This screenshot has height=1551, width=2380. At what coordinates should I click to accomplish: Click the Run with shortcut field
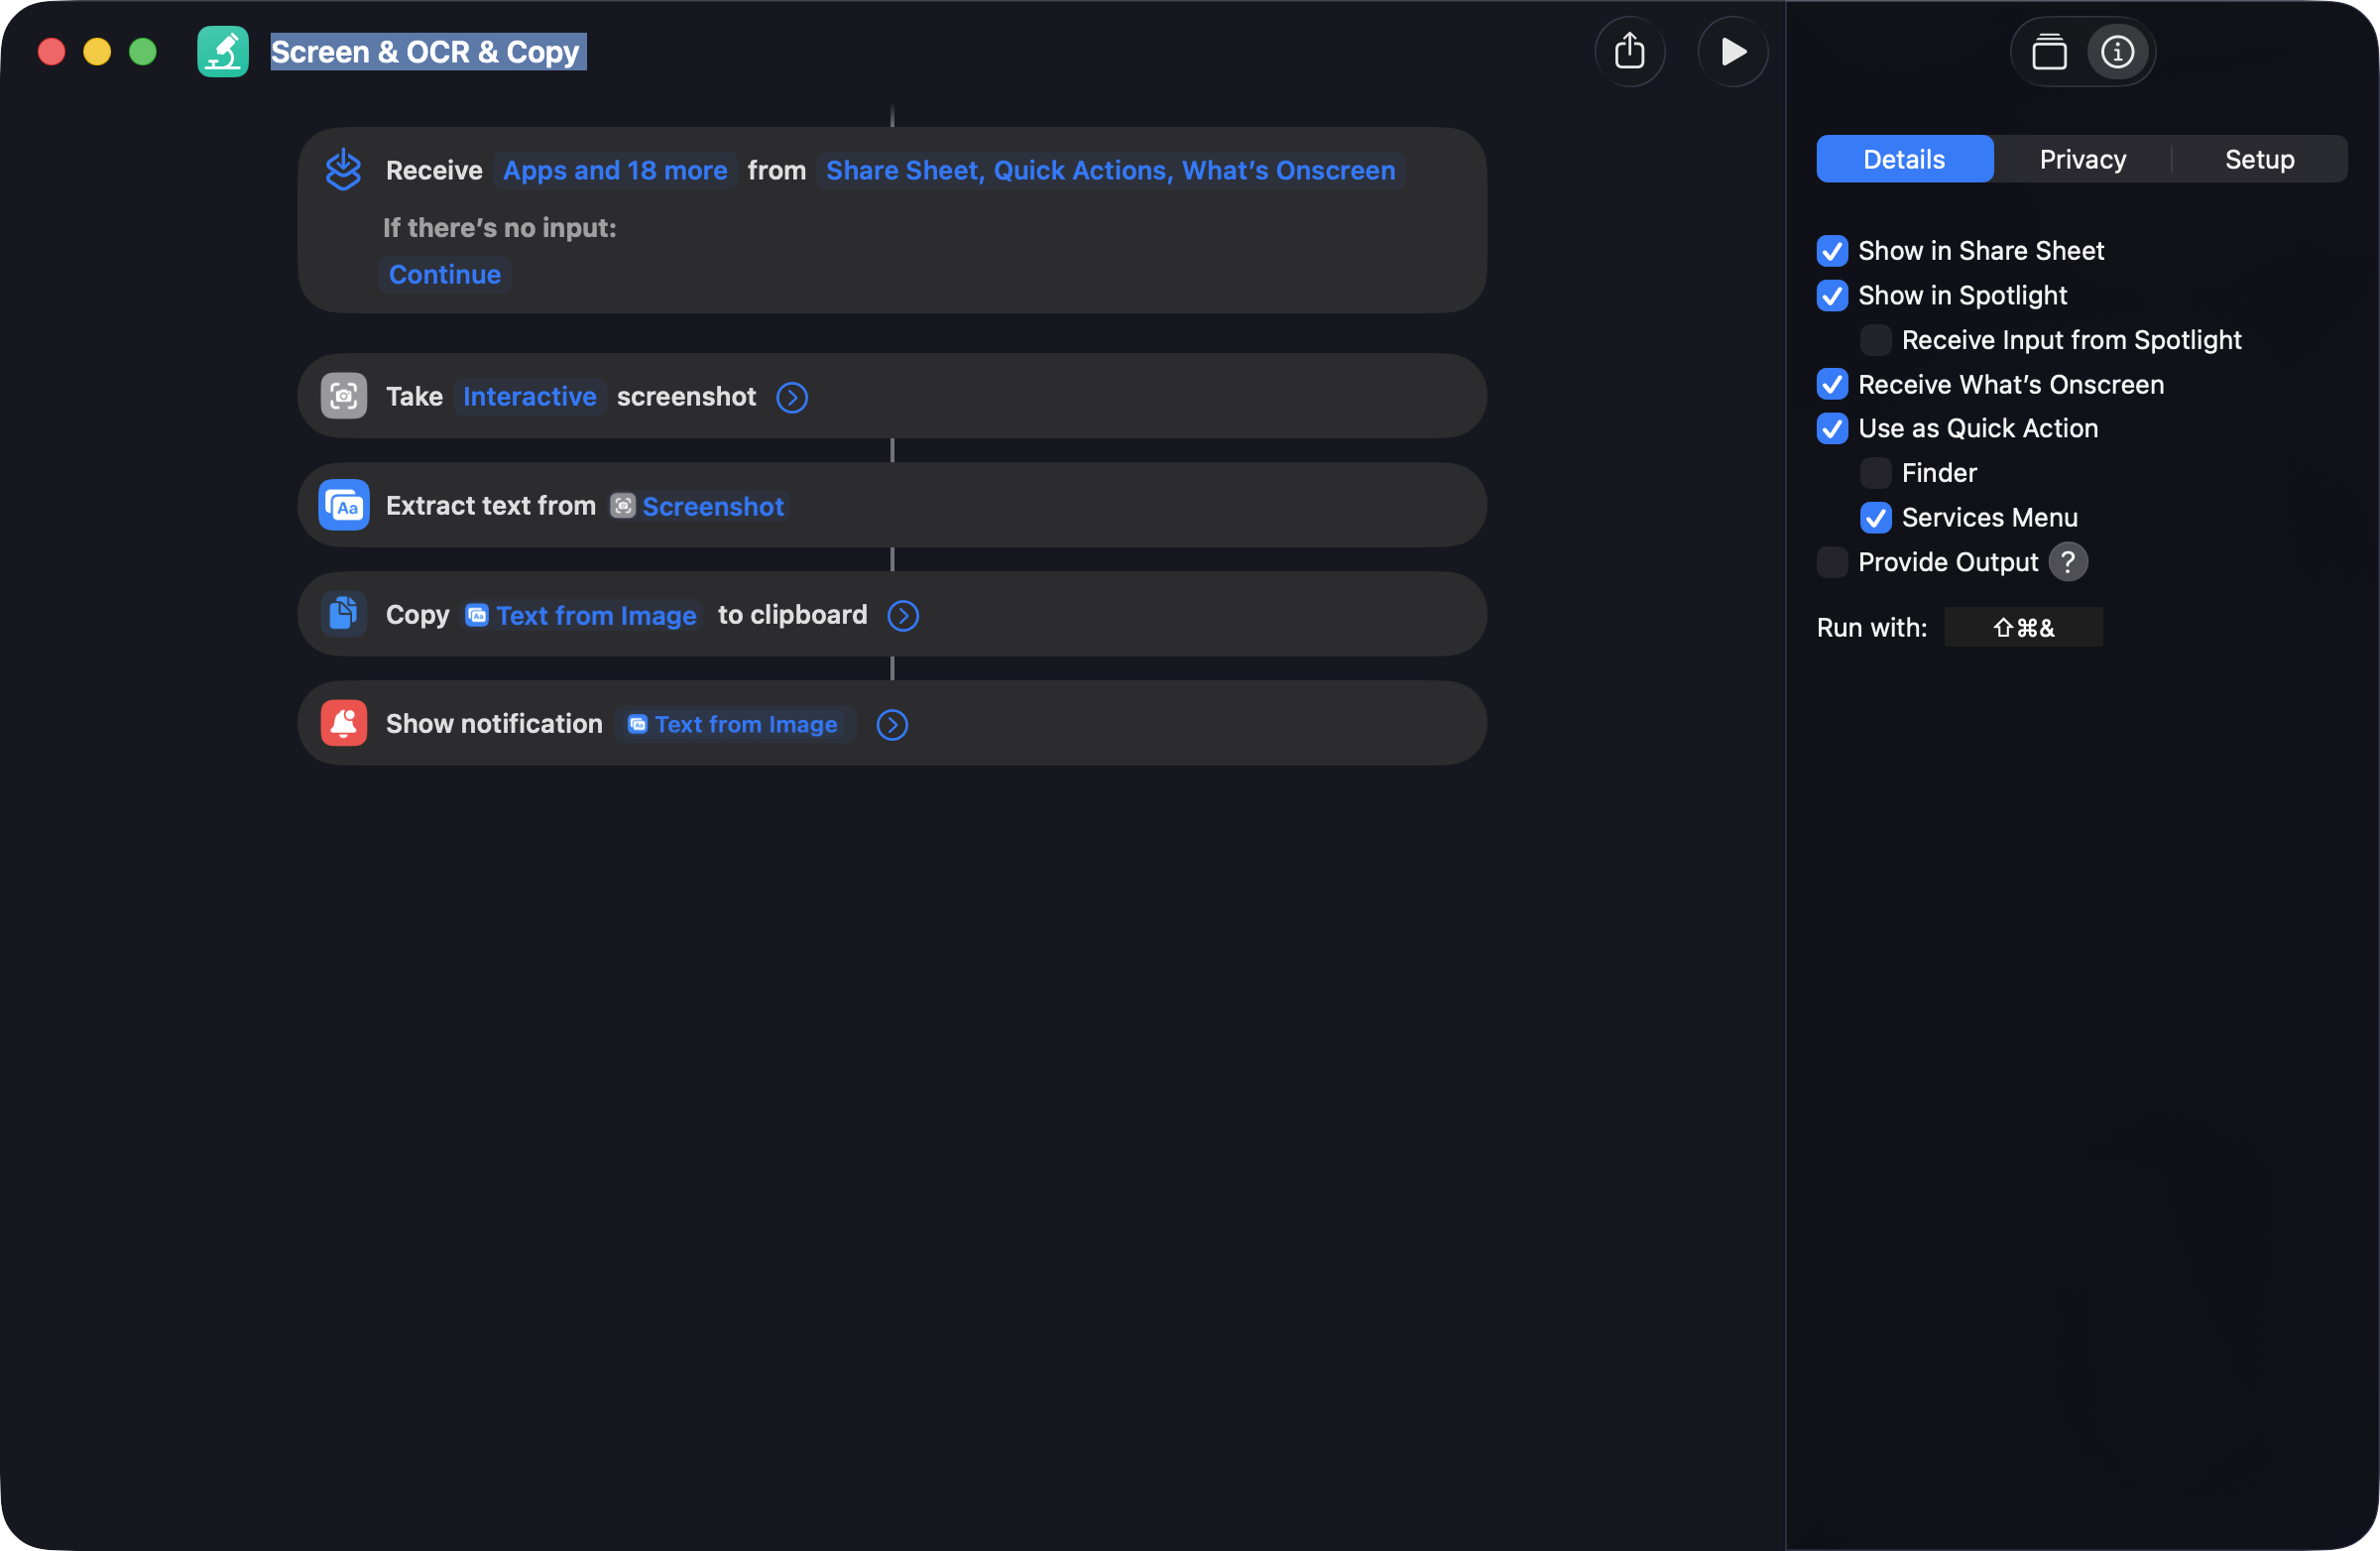coord(2023,628)
